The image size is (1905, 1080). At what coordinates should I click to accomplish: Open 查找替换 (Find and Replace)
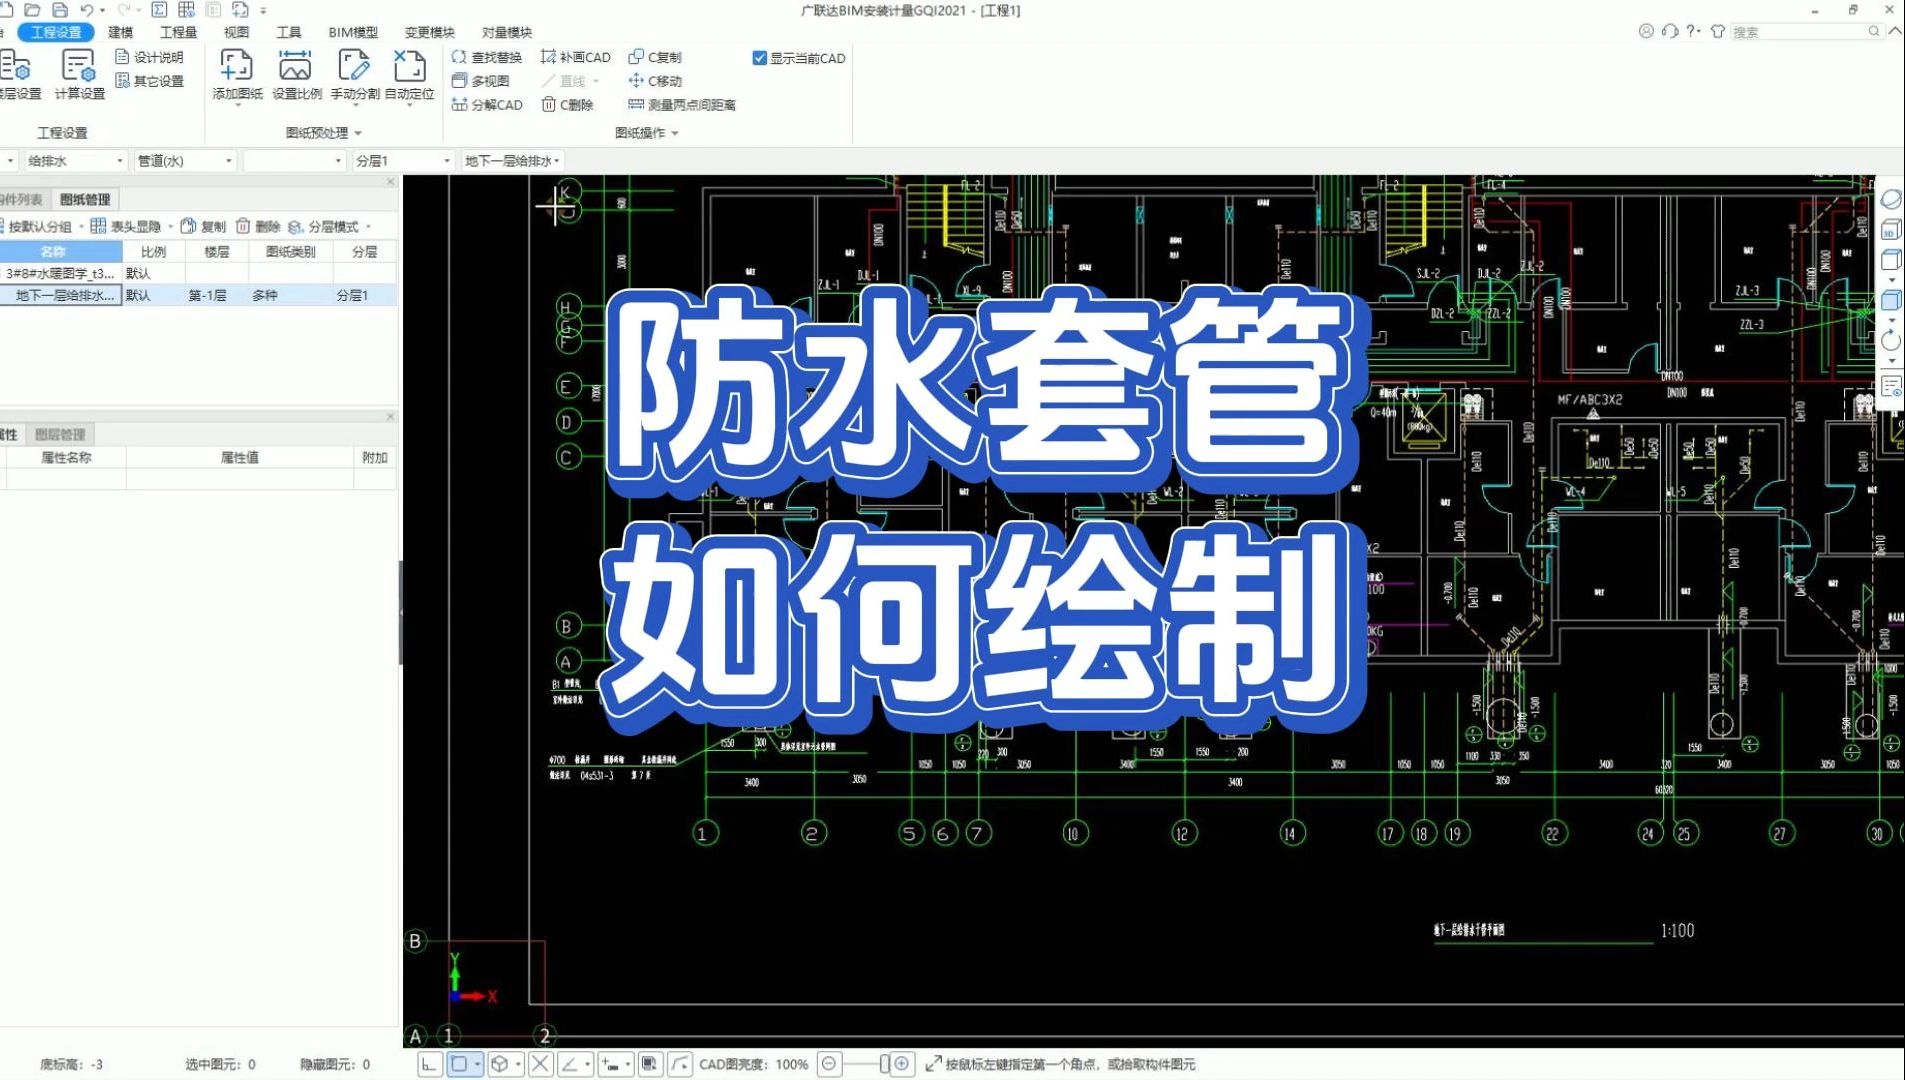click(x=487, y=57)
